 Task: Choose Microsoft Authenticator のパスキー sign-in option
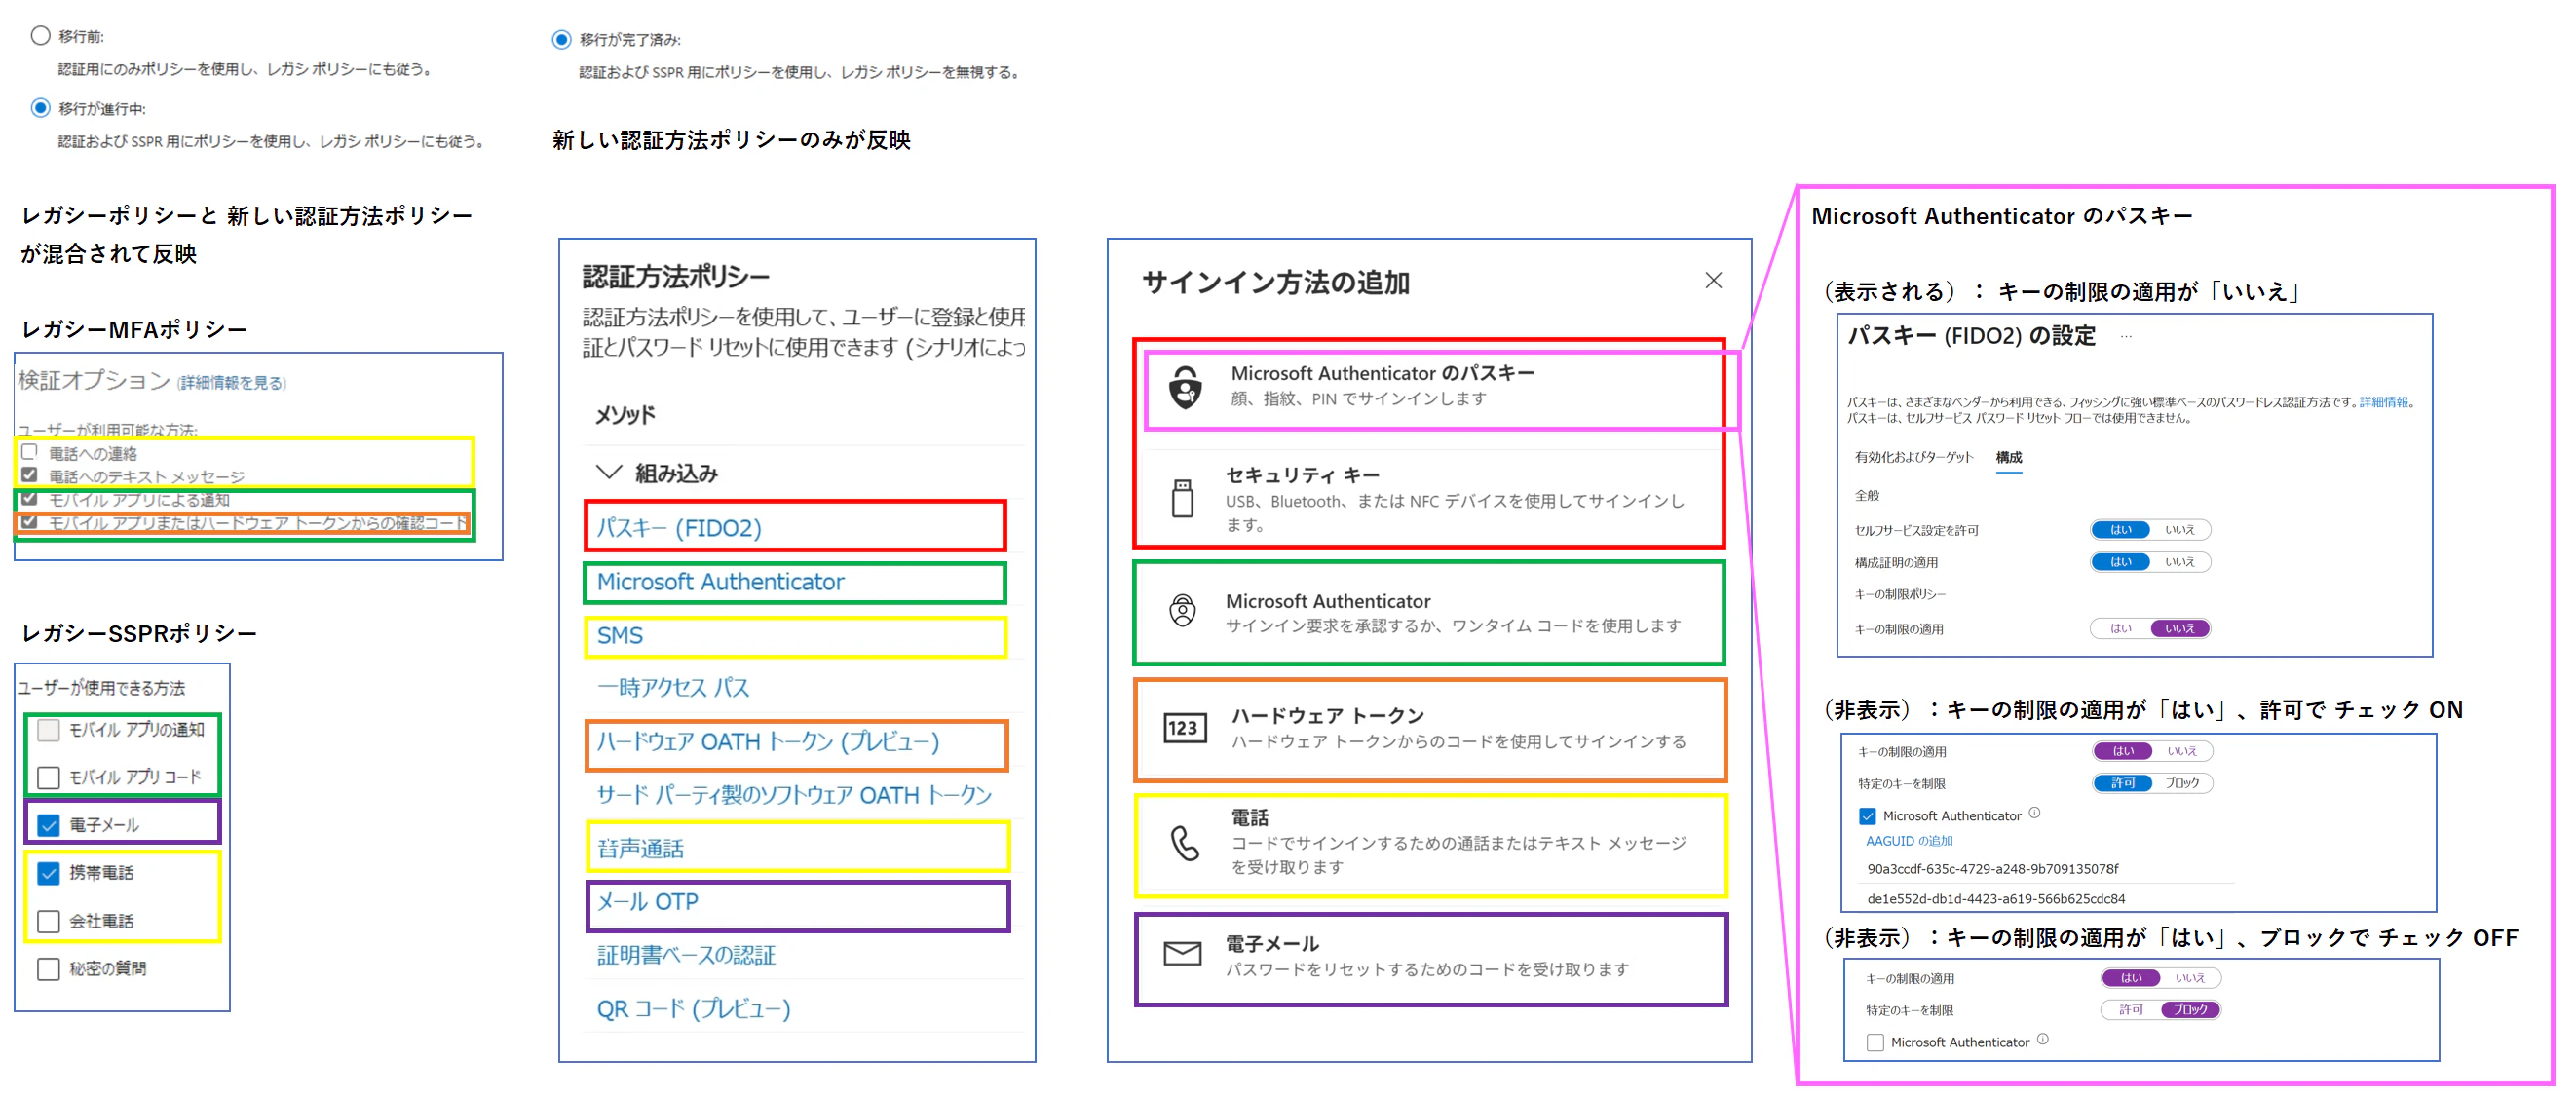pos(1440,390)
